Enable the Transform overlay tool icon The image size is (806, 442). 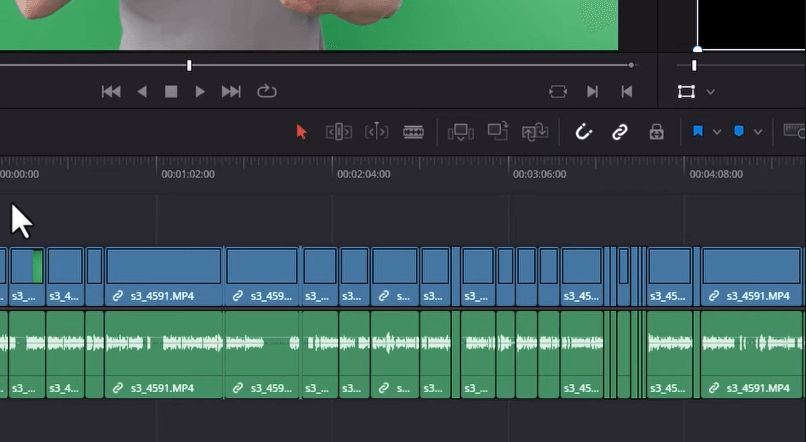click(686, 91)
